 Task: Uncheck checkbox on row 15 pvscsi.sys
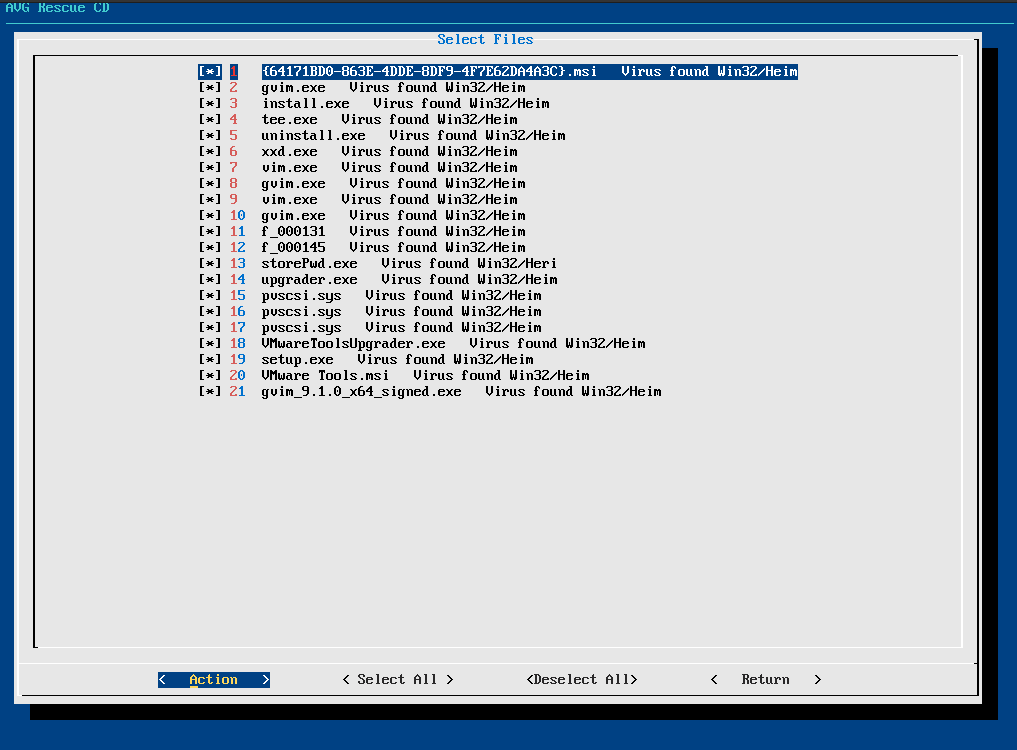(209, 295)
